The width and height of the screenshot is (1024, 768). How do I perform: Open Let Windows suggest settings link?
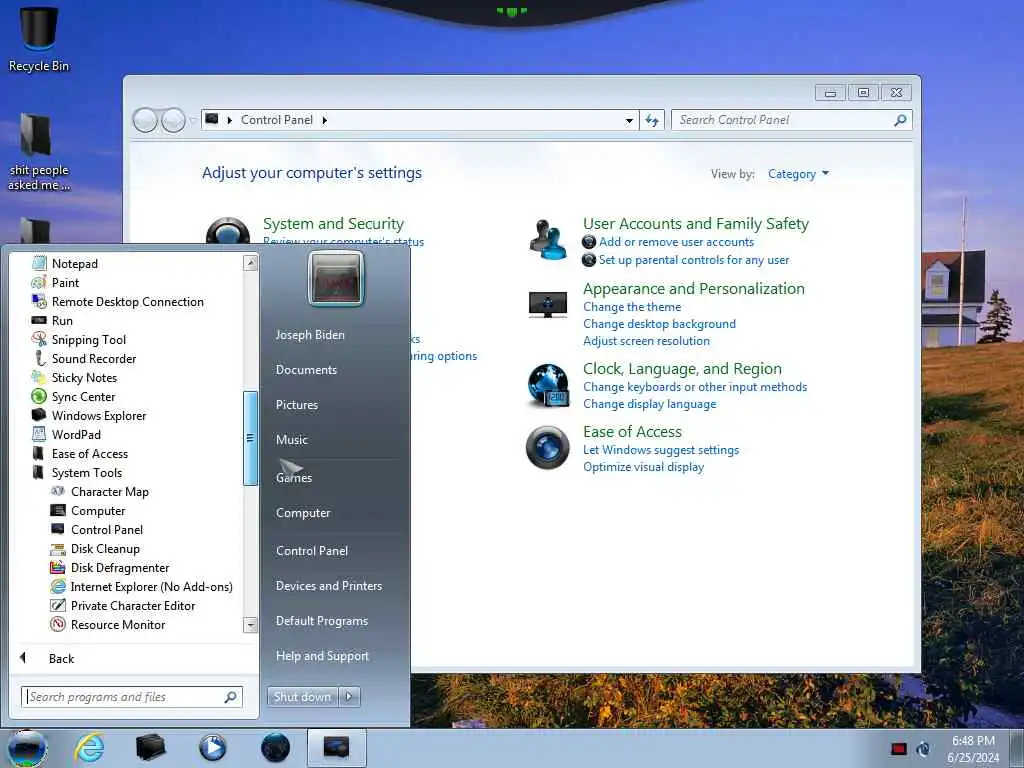click(x=661, y=450)
